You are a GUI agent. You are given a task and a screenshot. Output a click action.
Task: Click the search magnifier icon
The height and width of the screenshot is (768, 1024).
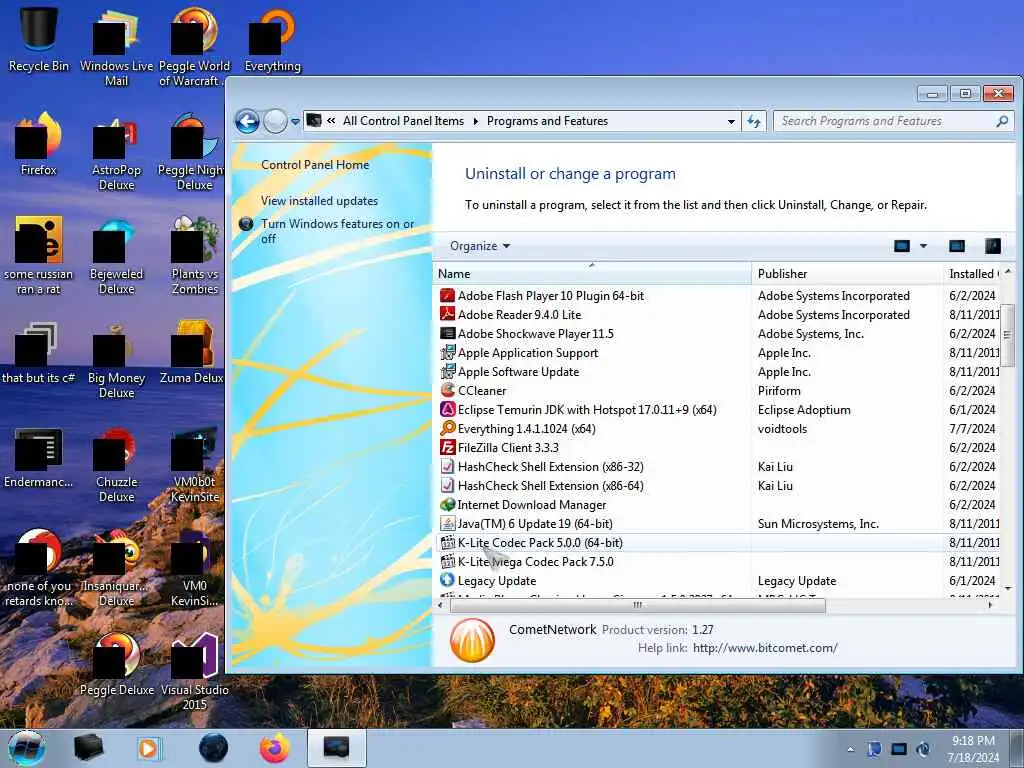[x=1002, y=121]
